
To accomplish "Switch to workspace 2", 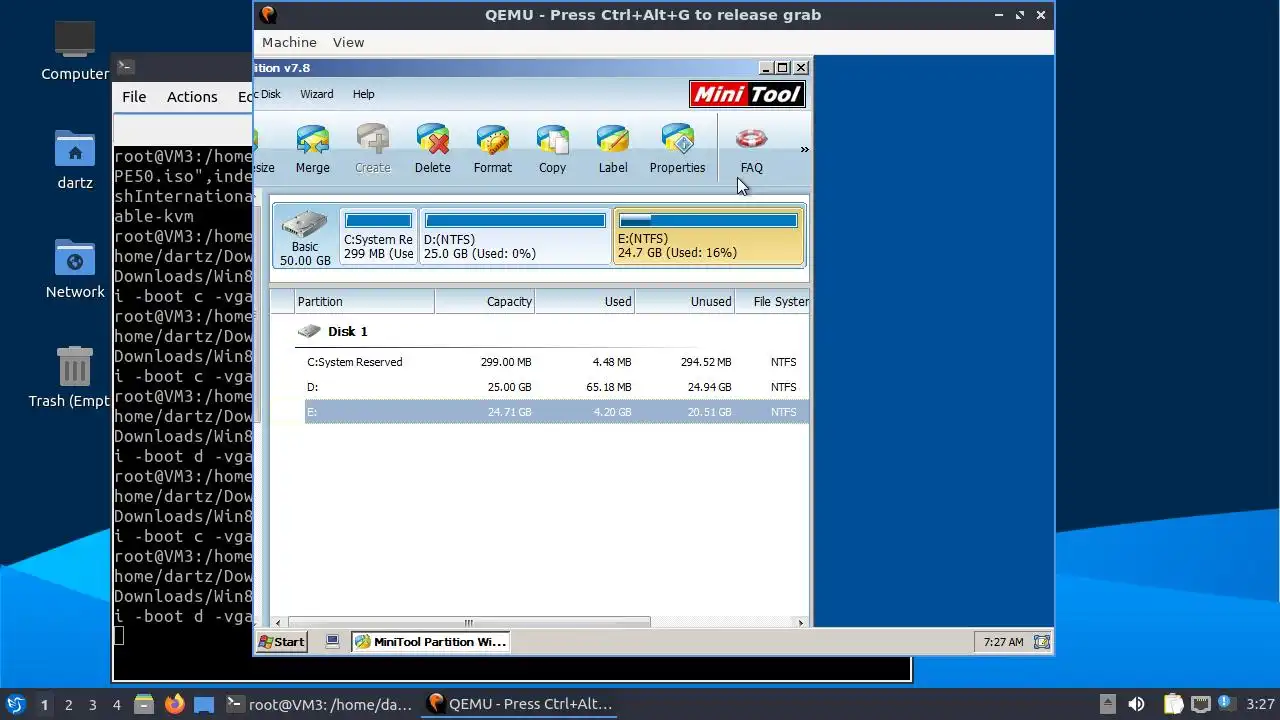I will click(68, 705).
